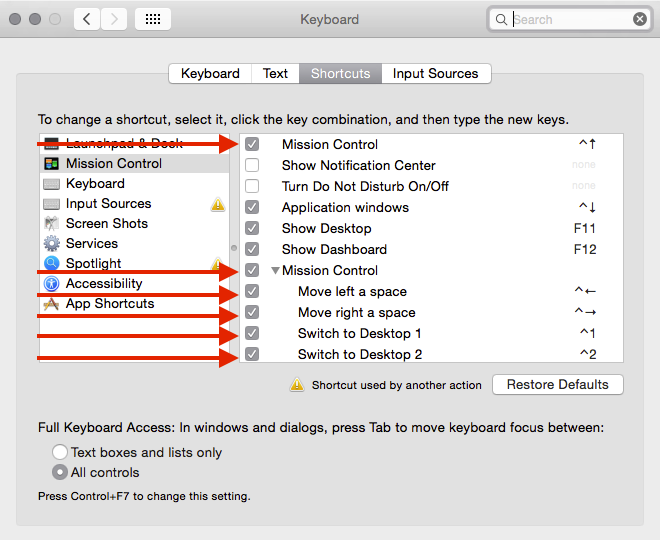Collapse the Mission Control group triangle
This screenshot has width=660, height=540.
coord(275,270)
